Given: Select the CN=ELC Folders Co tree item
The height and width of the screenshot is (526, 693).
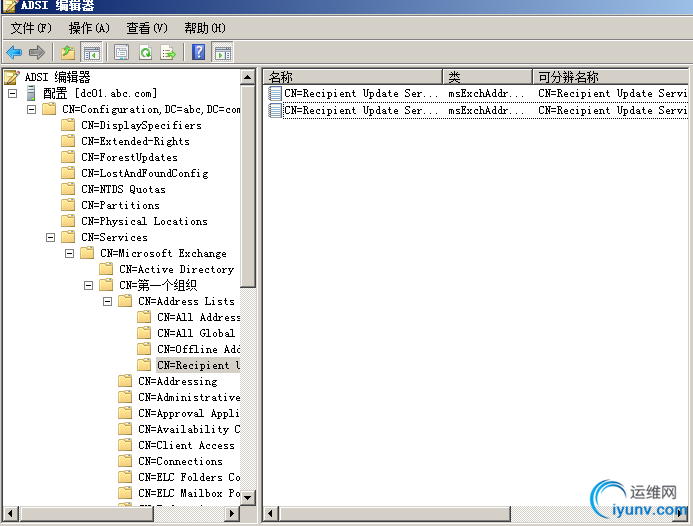Looking at the screenshot, I should pyautogui.click(x=189, y=477).
